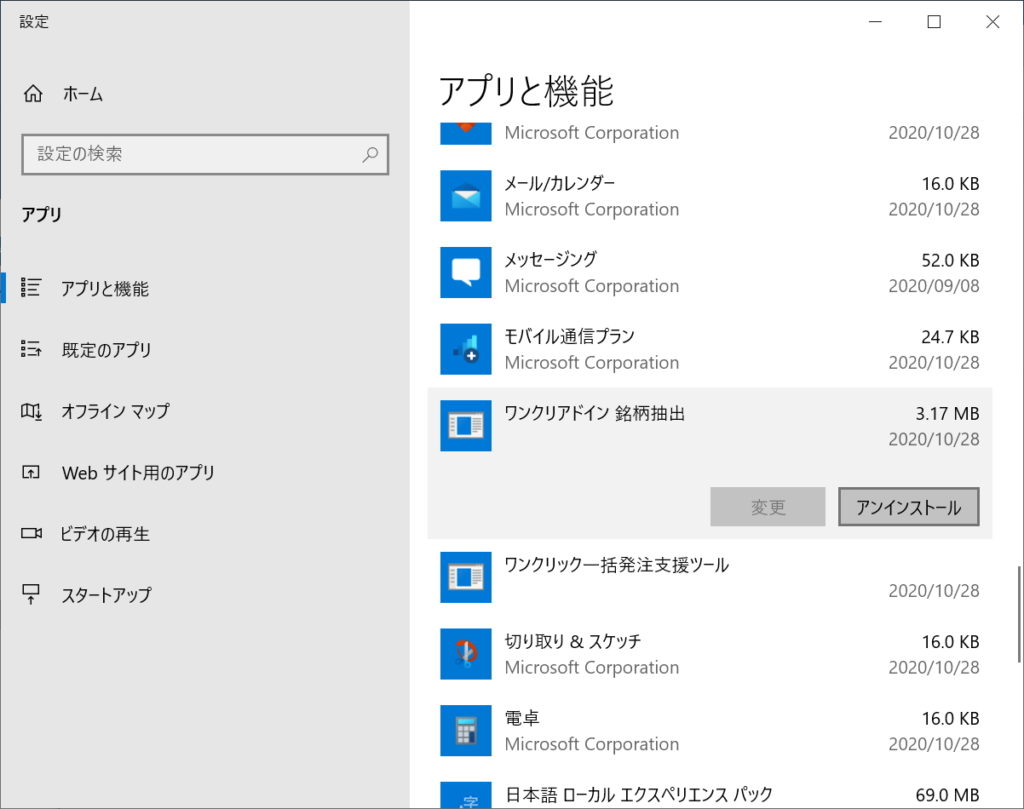Click the 2020/09/08 install date
Viewport: 1024px width, 809px height.
pos(934,286)
